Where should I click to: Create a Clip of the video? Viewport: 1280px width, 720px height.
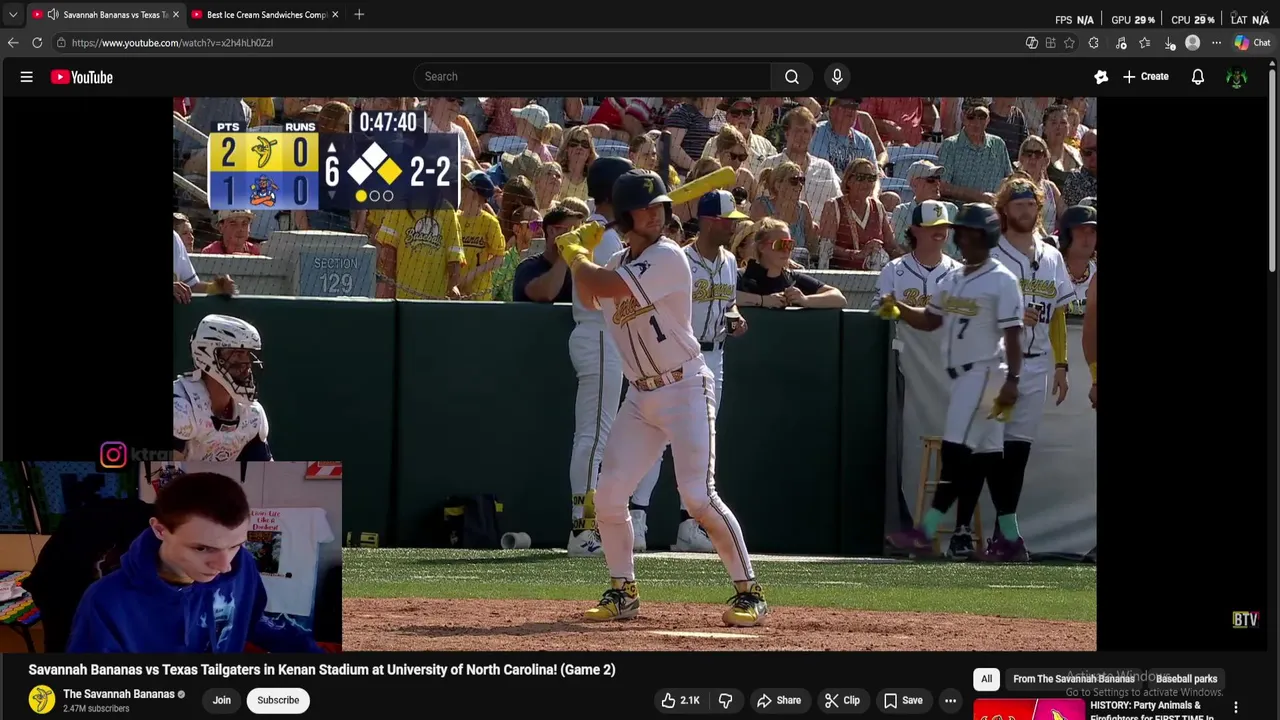841,700
